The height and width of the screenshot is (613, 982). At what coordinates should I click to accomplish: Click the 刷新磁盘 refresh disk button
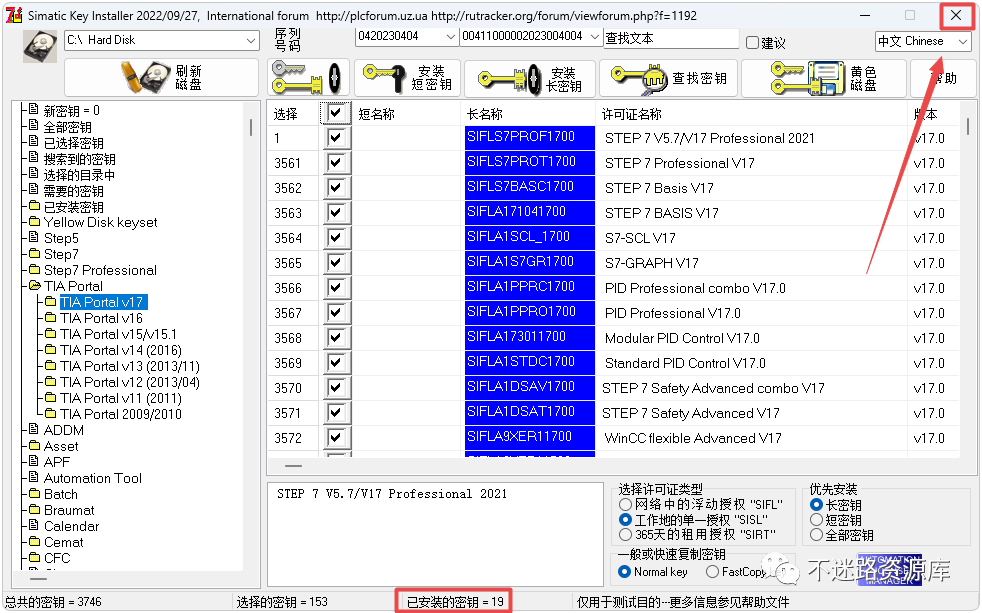162,77
